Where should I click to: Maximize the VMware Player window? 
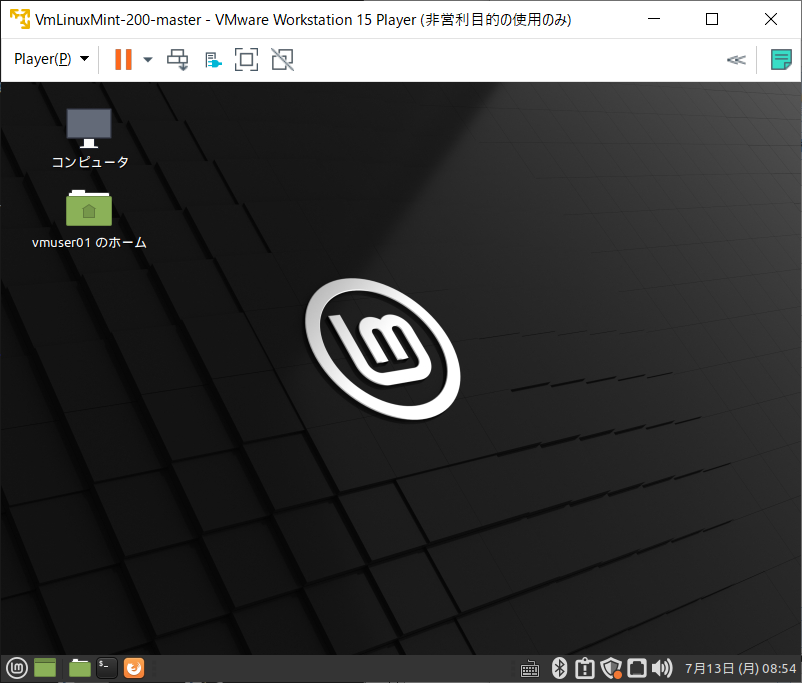712,19
